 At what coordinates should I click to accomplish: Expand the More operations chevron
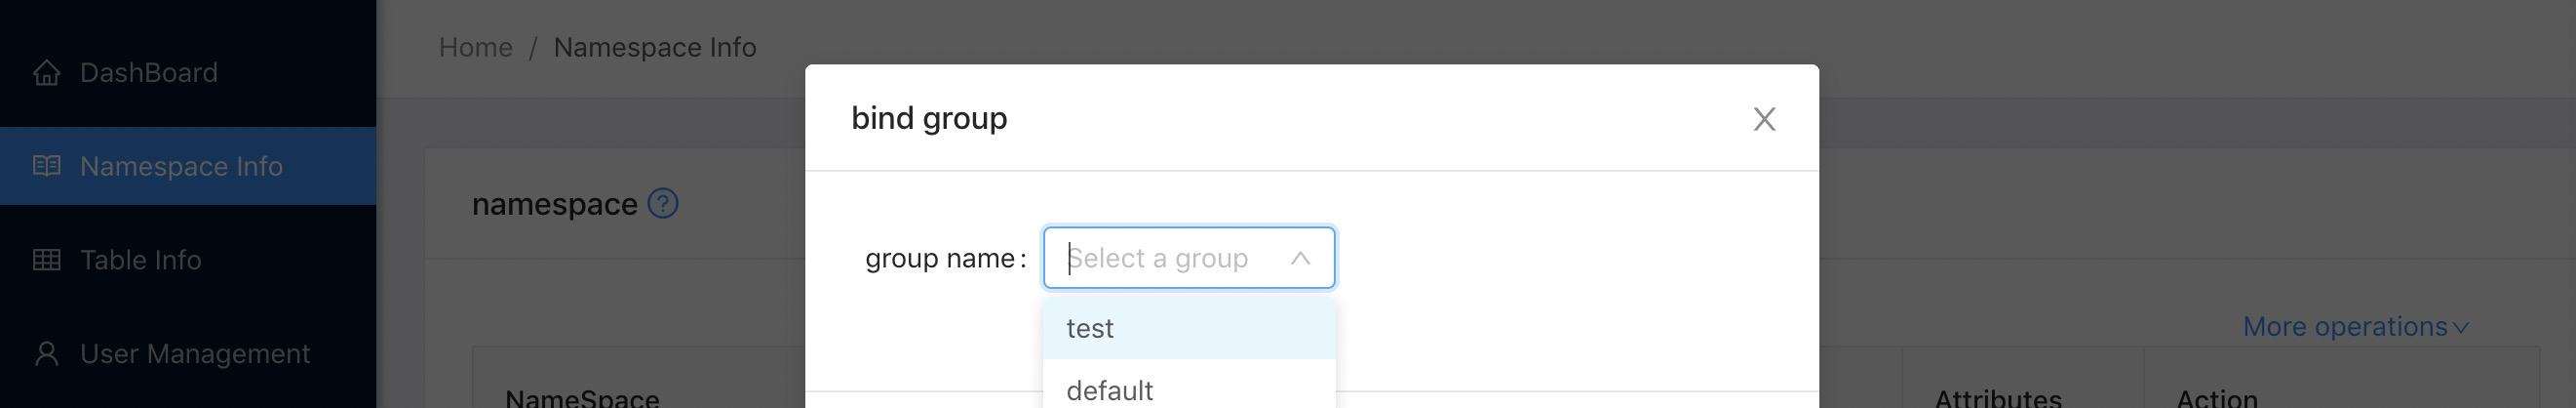[x=2461, y=328]
